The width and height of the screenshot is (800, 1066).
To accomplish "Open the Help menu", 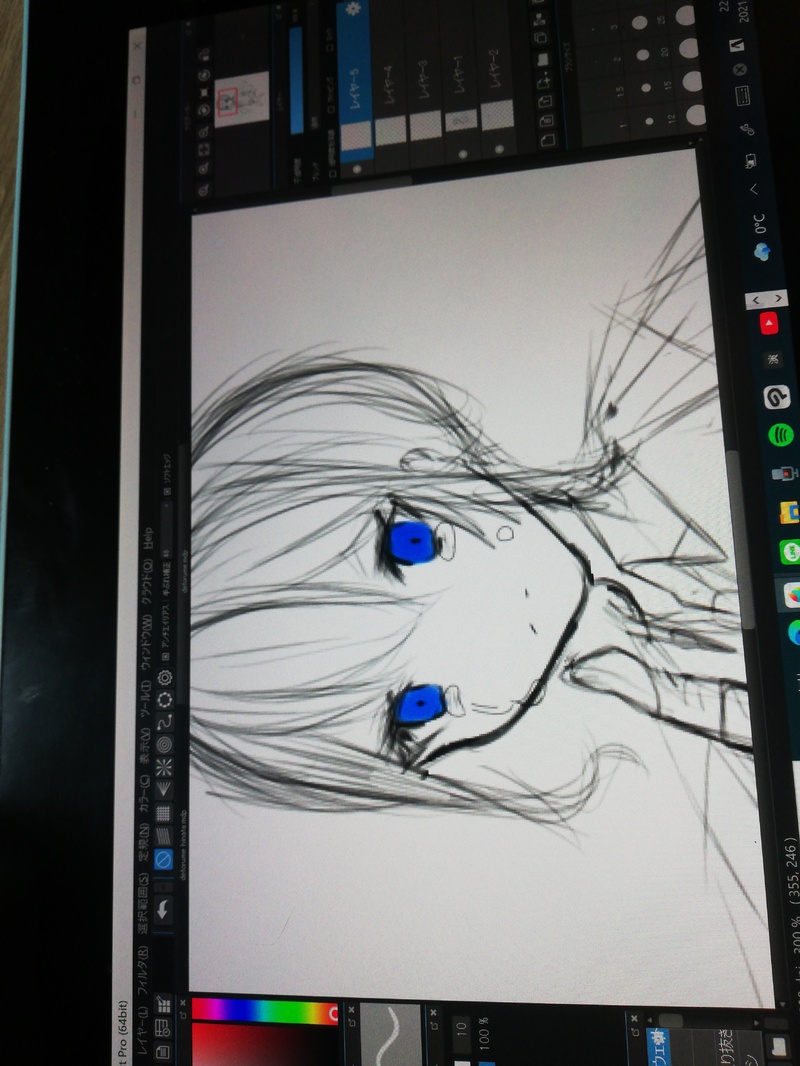I will tap(148, 539).
